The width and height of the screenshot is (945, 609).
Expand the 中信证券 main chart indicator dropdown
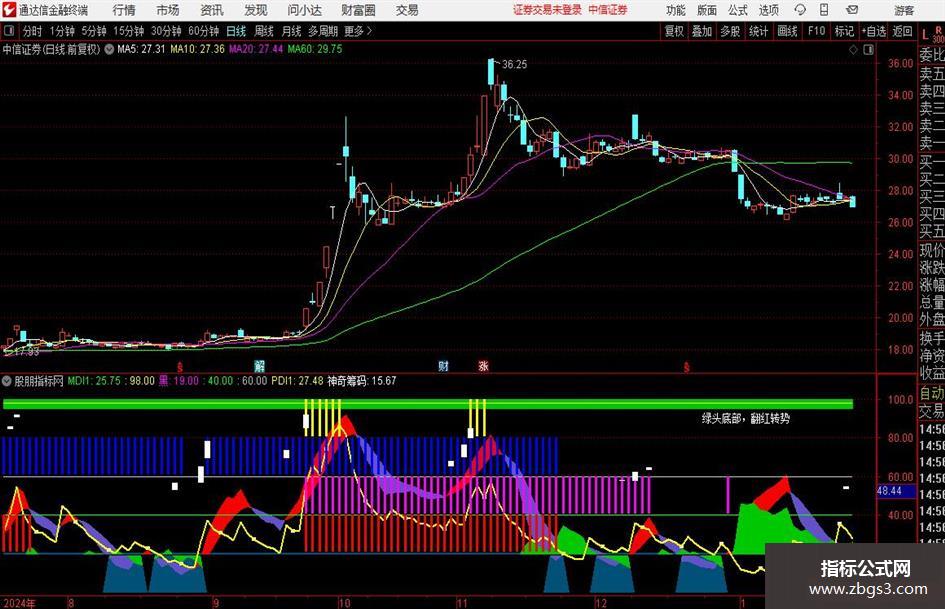pos(109,49)
